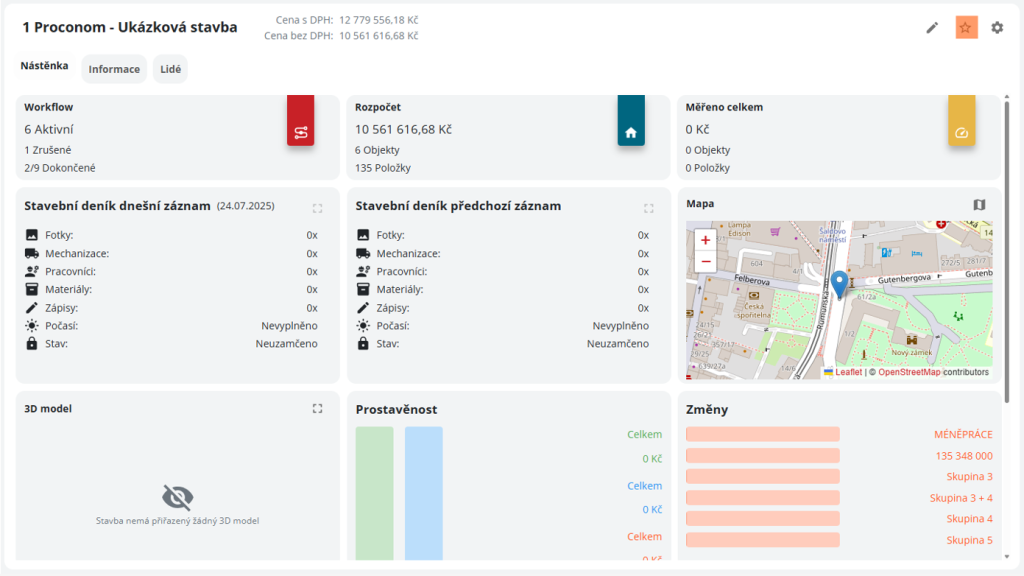
Task: Zoom out on the map
Action: [705, 261]
